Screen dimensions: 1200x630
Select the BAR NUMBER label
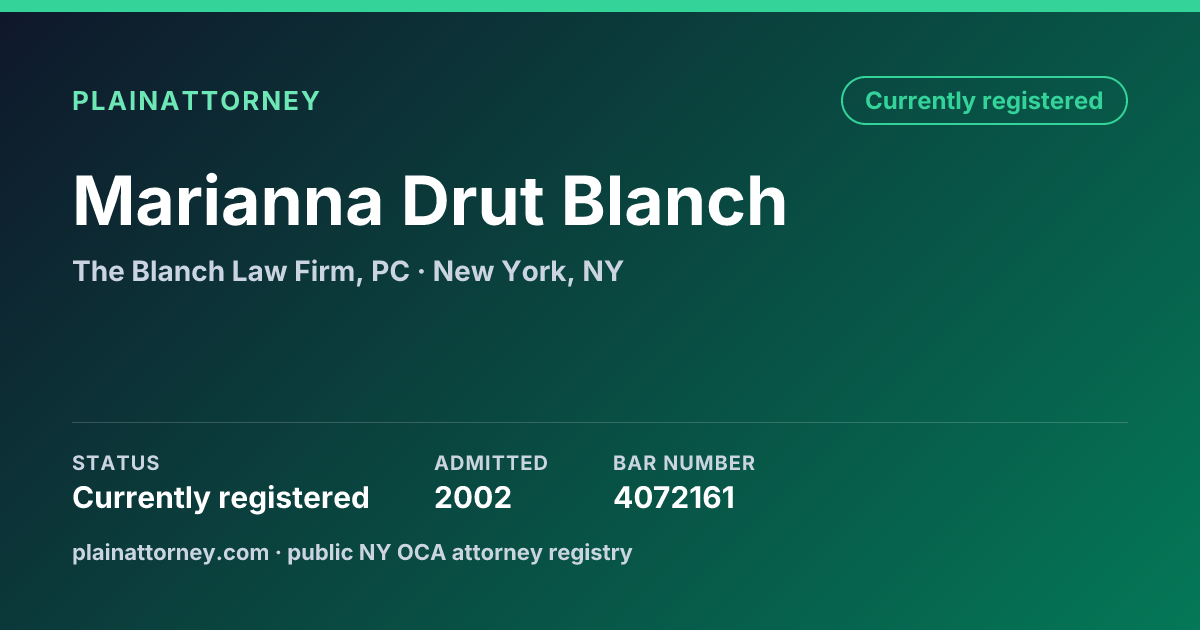684,463
